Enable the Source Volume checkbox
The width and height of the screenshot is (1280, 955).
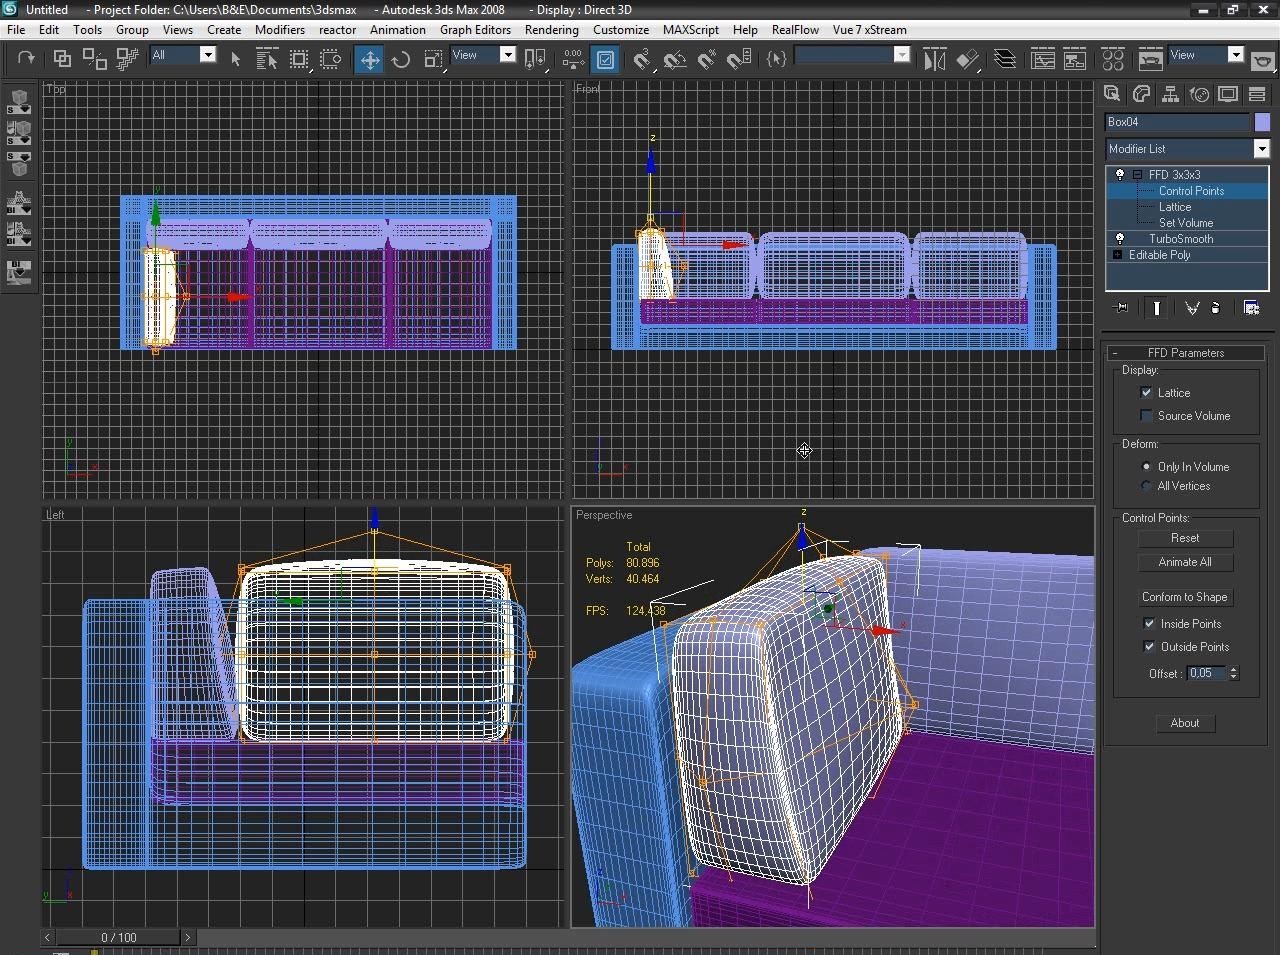click(x=1146, y=416)
